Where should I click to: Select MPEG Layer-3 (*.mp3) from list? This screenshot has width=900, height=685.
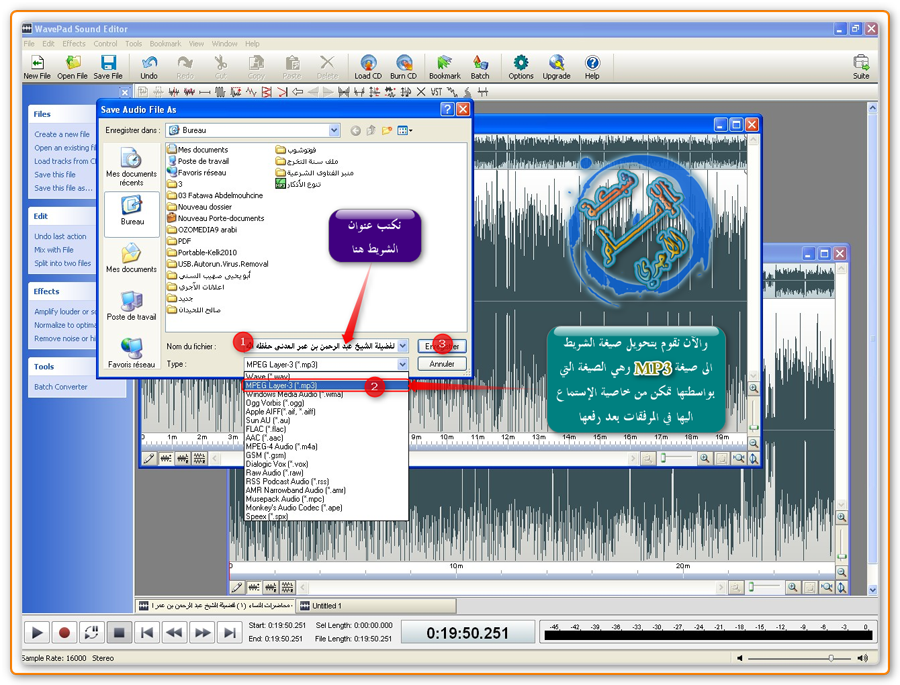(x=326, y=385)
